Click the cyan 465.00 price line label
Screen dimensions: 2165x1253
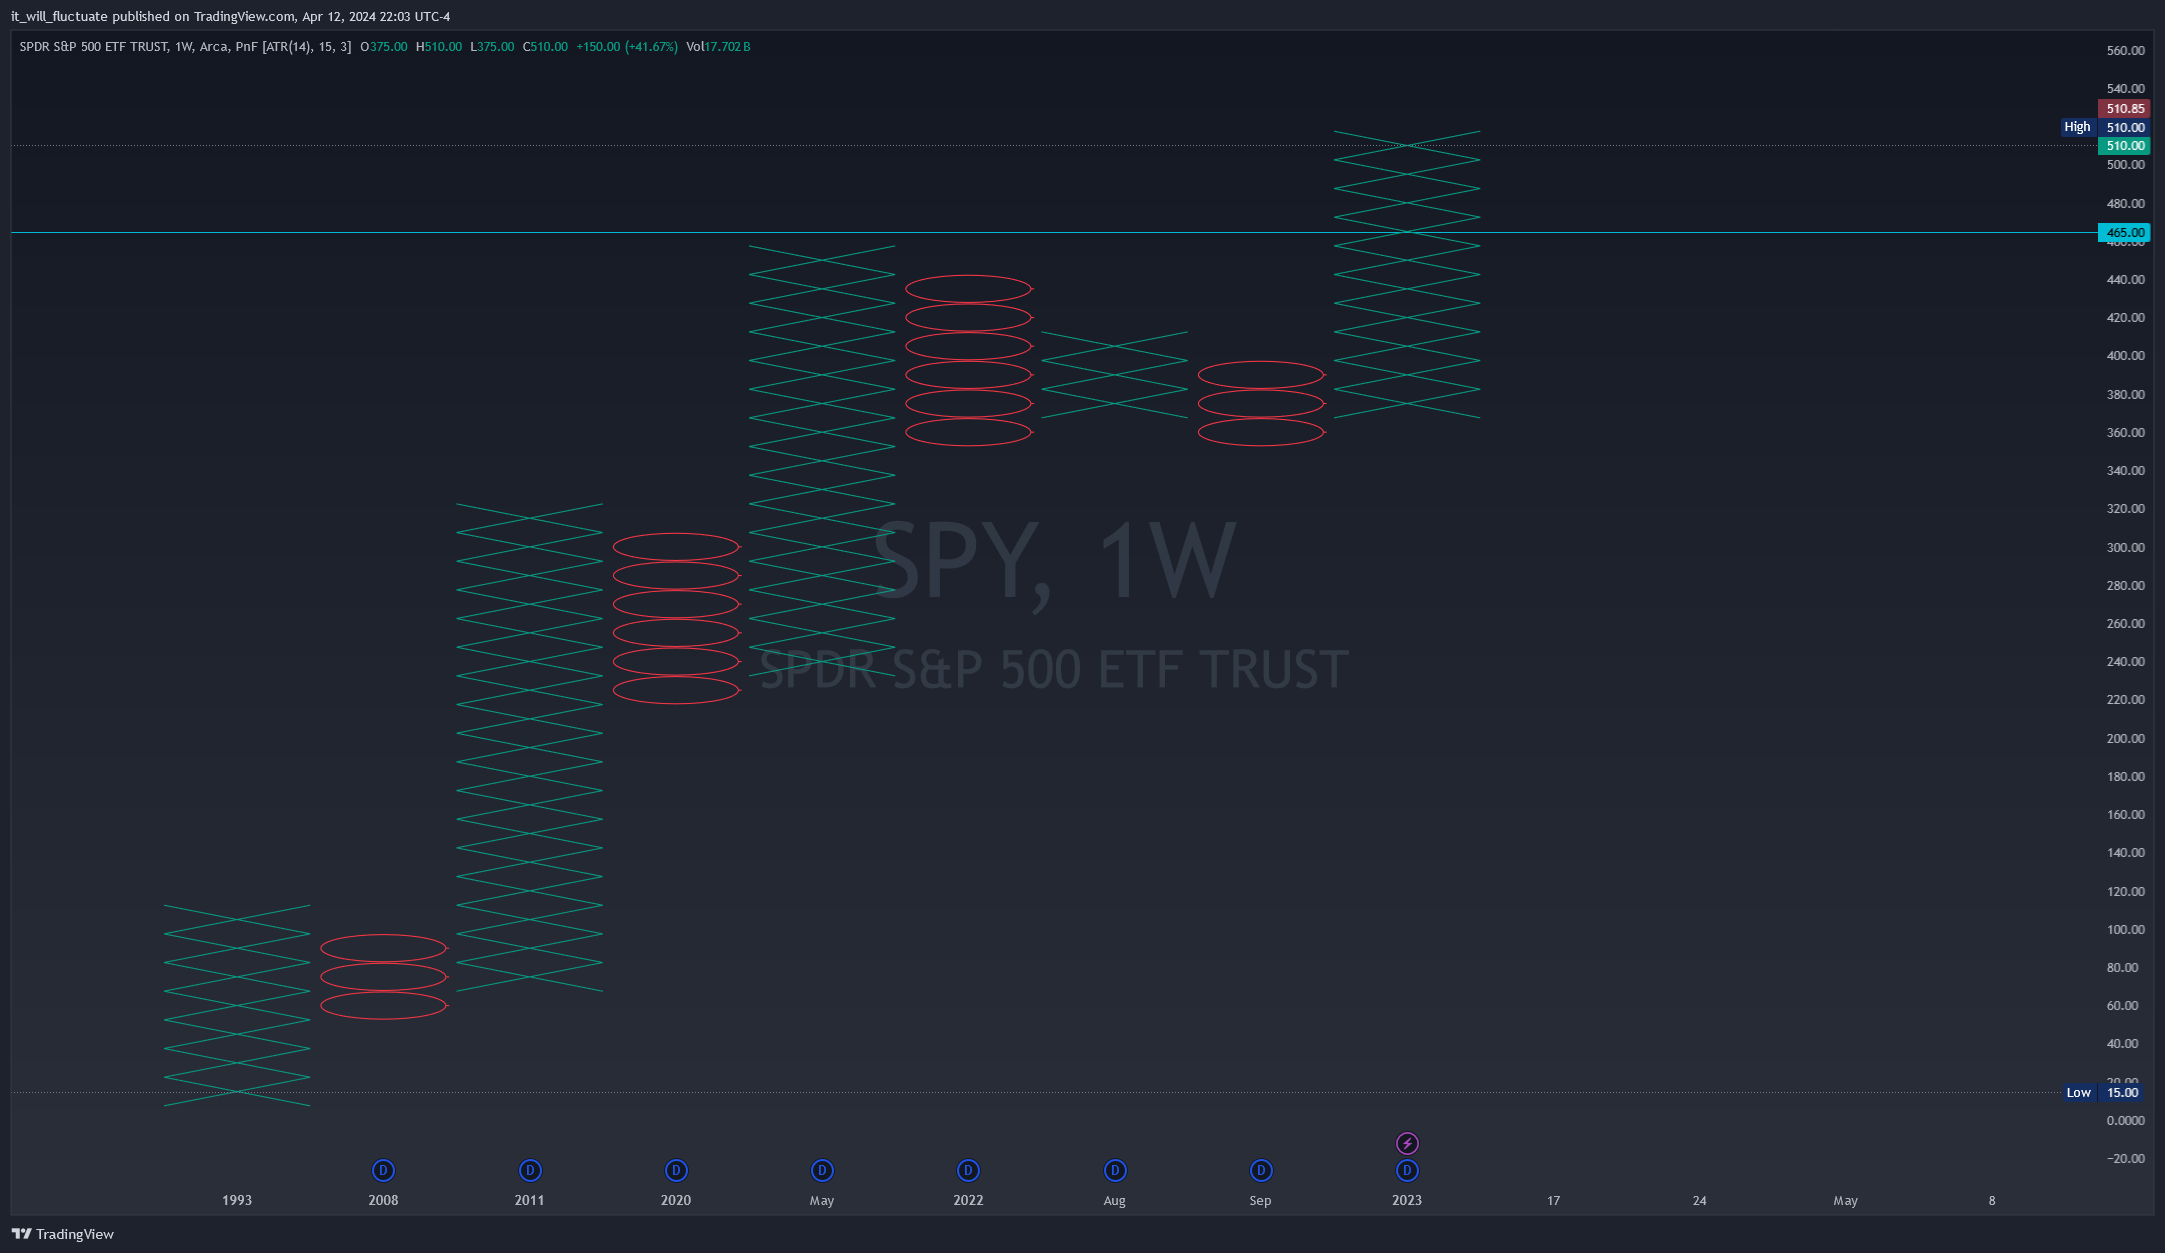2124,233
